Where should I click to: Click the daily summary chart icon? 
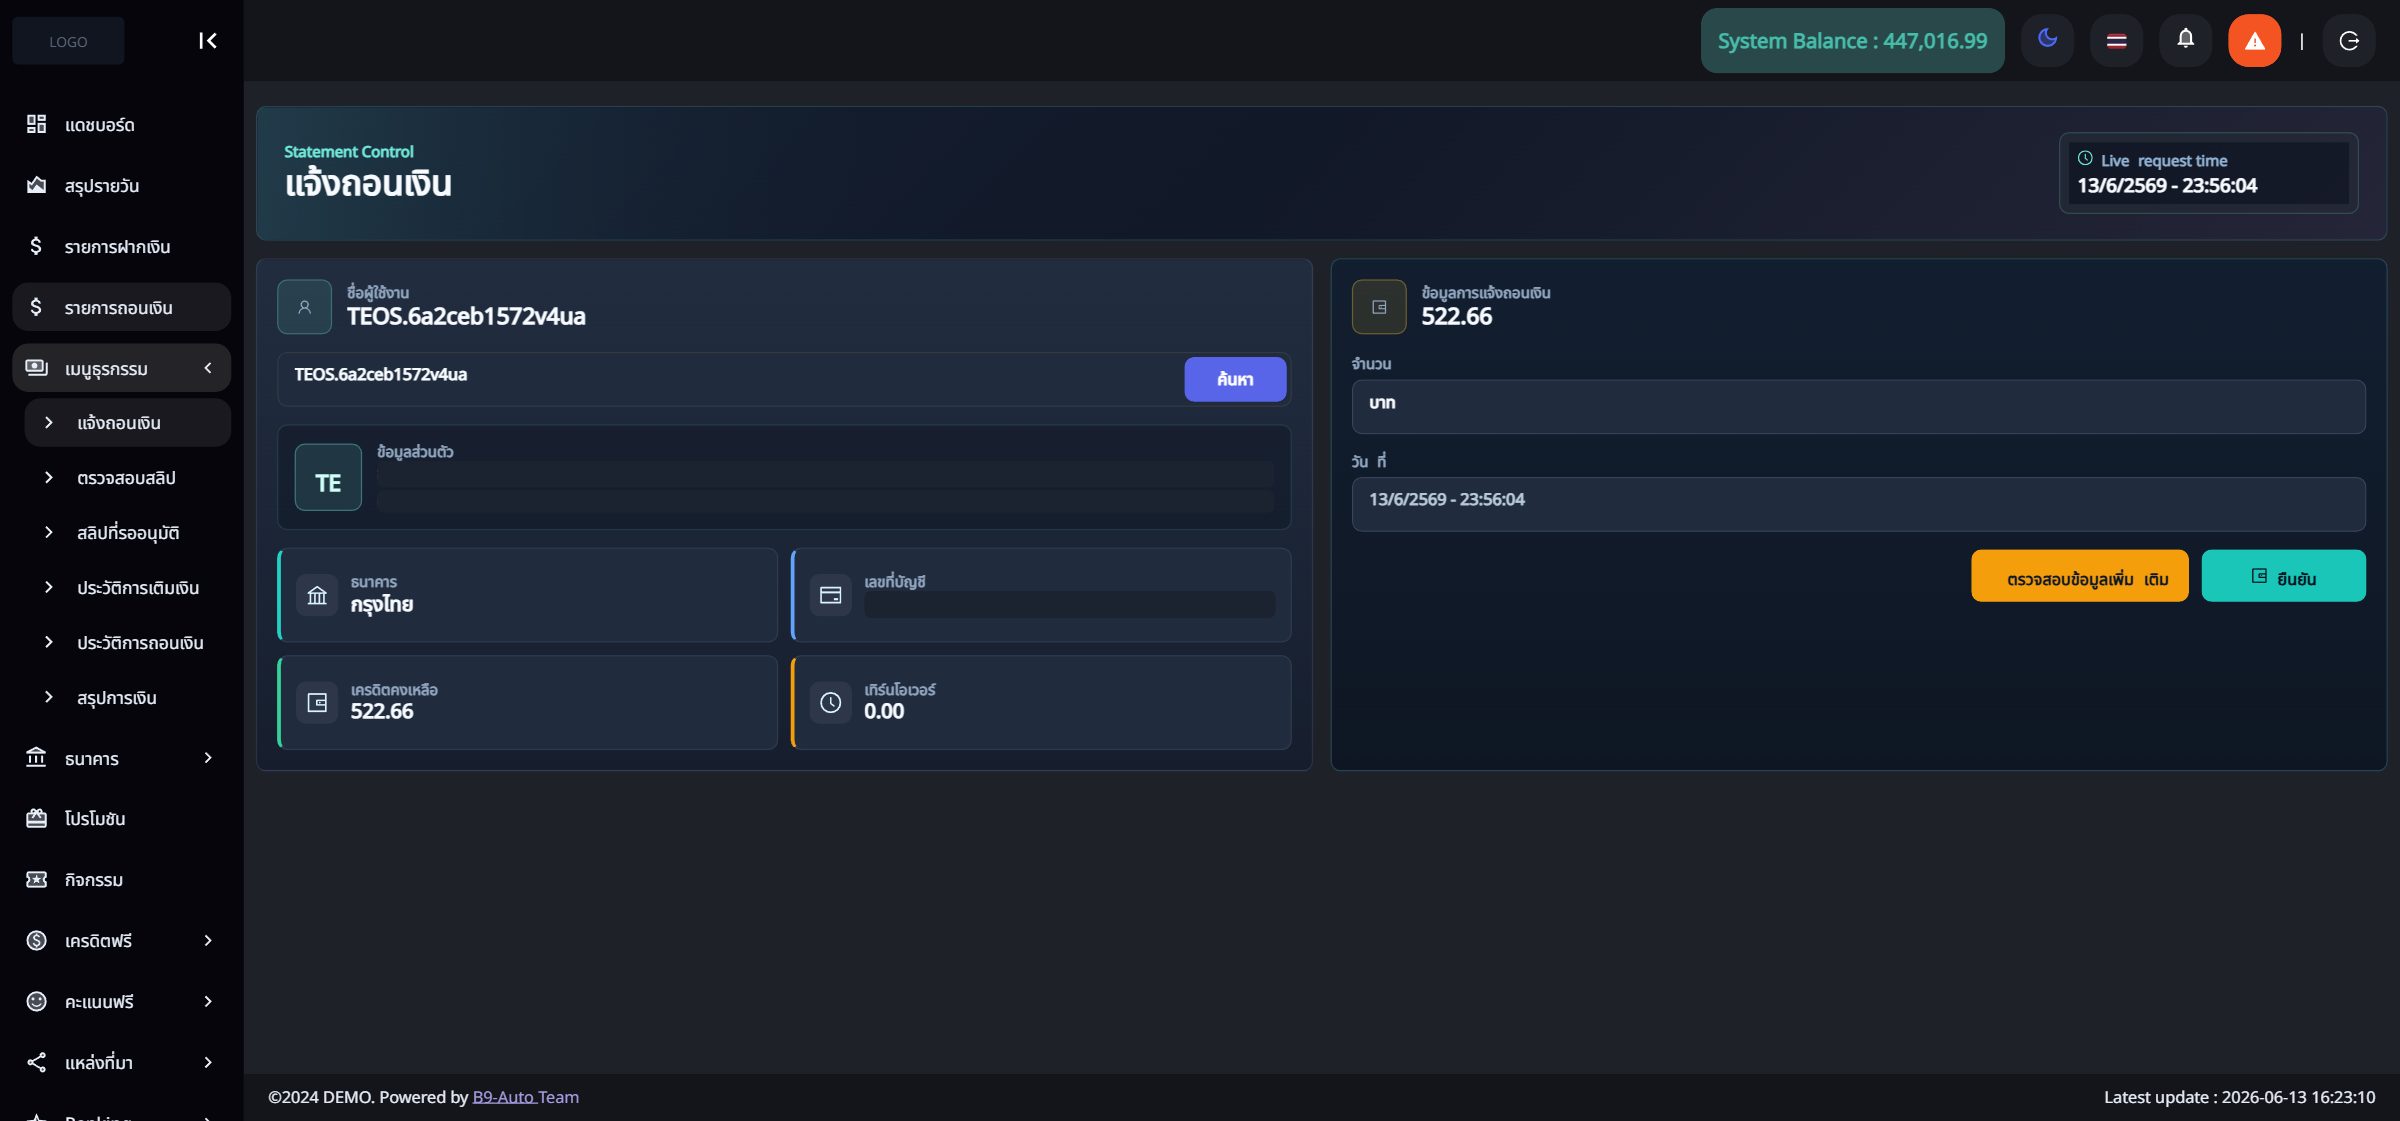36,185
